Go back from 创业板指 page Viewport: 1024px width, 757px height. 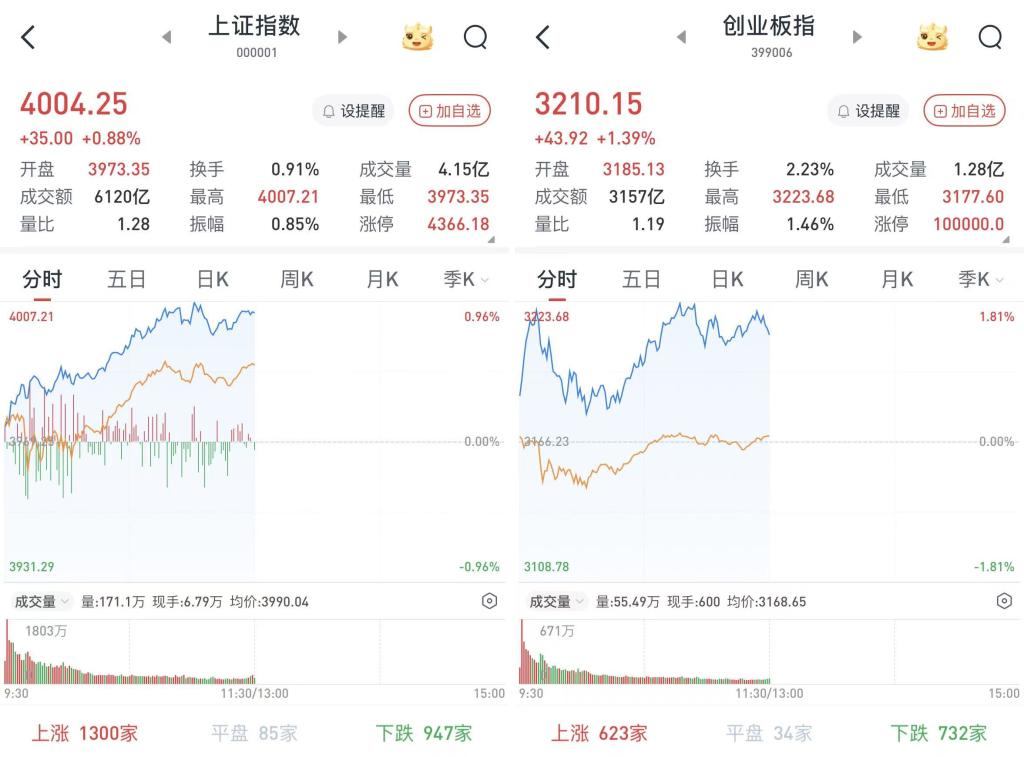tap(543, 38)
